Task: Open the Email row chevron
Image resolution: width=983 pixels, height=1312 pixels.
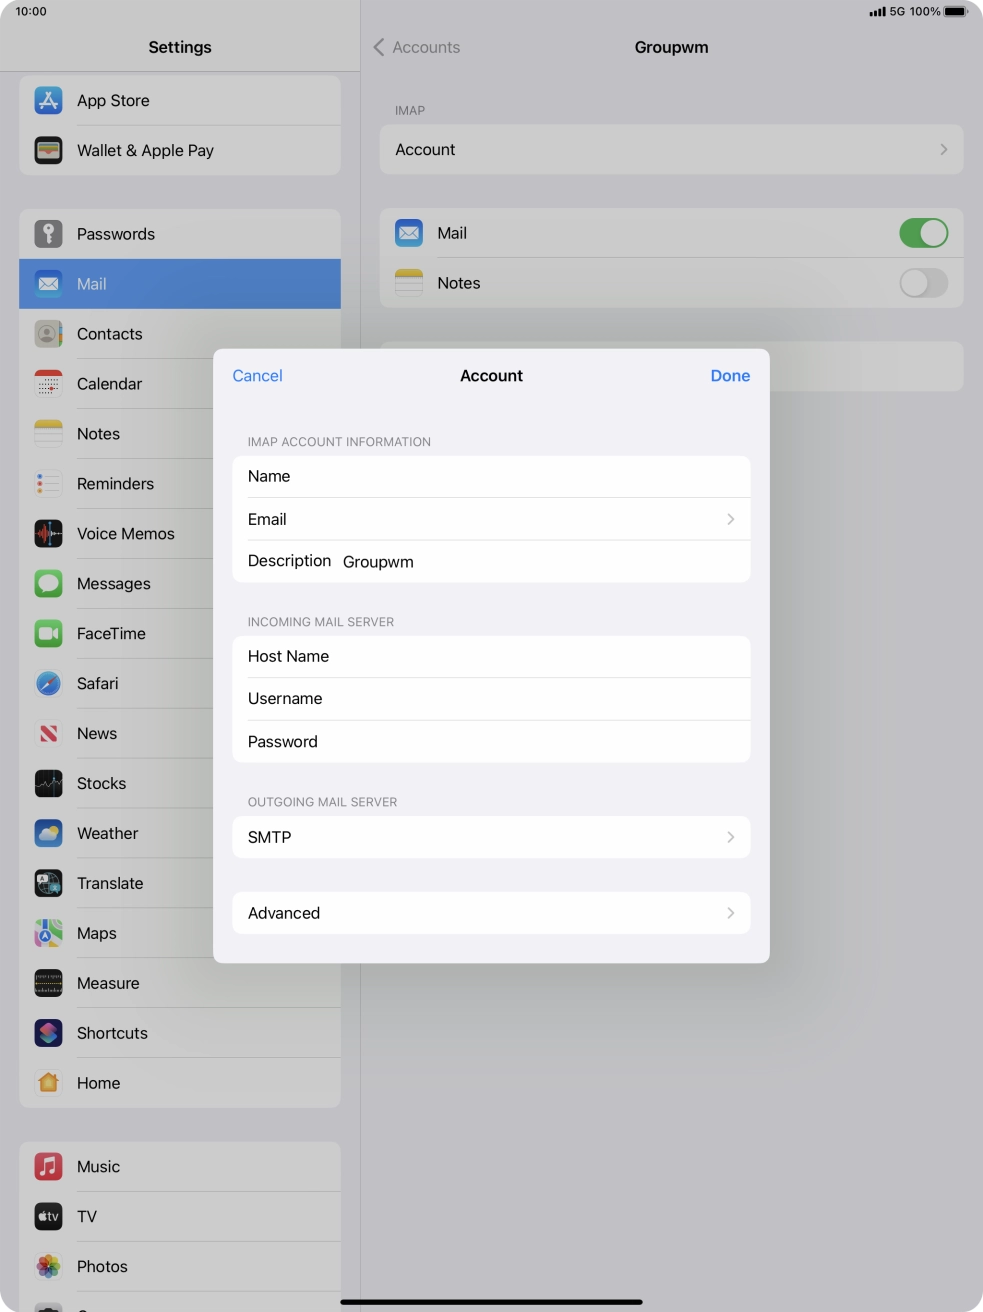Action: point(730,519)
